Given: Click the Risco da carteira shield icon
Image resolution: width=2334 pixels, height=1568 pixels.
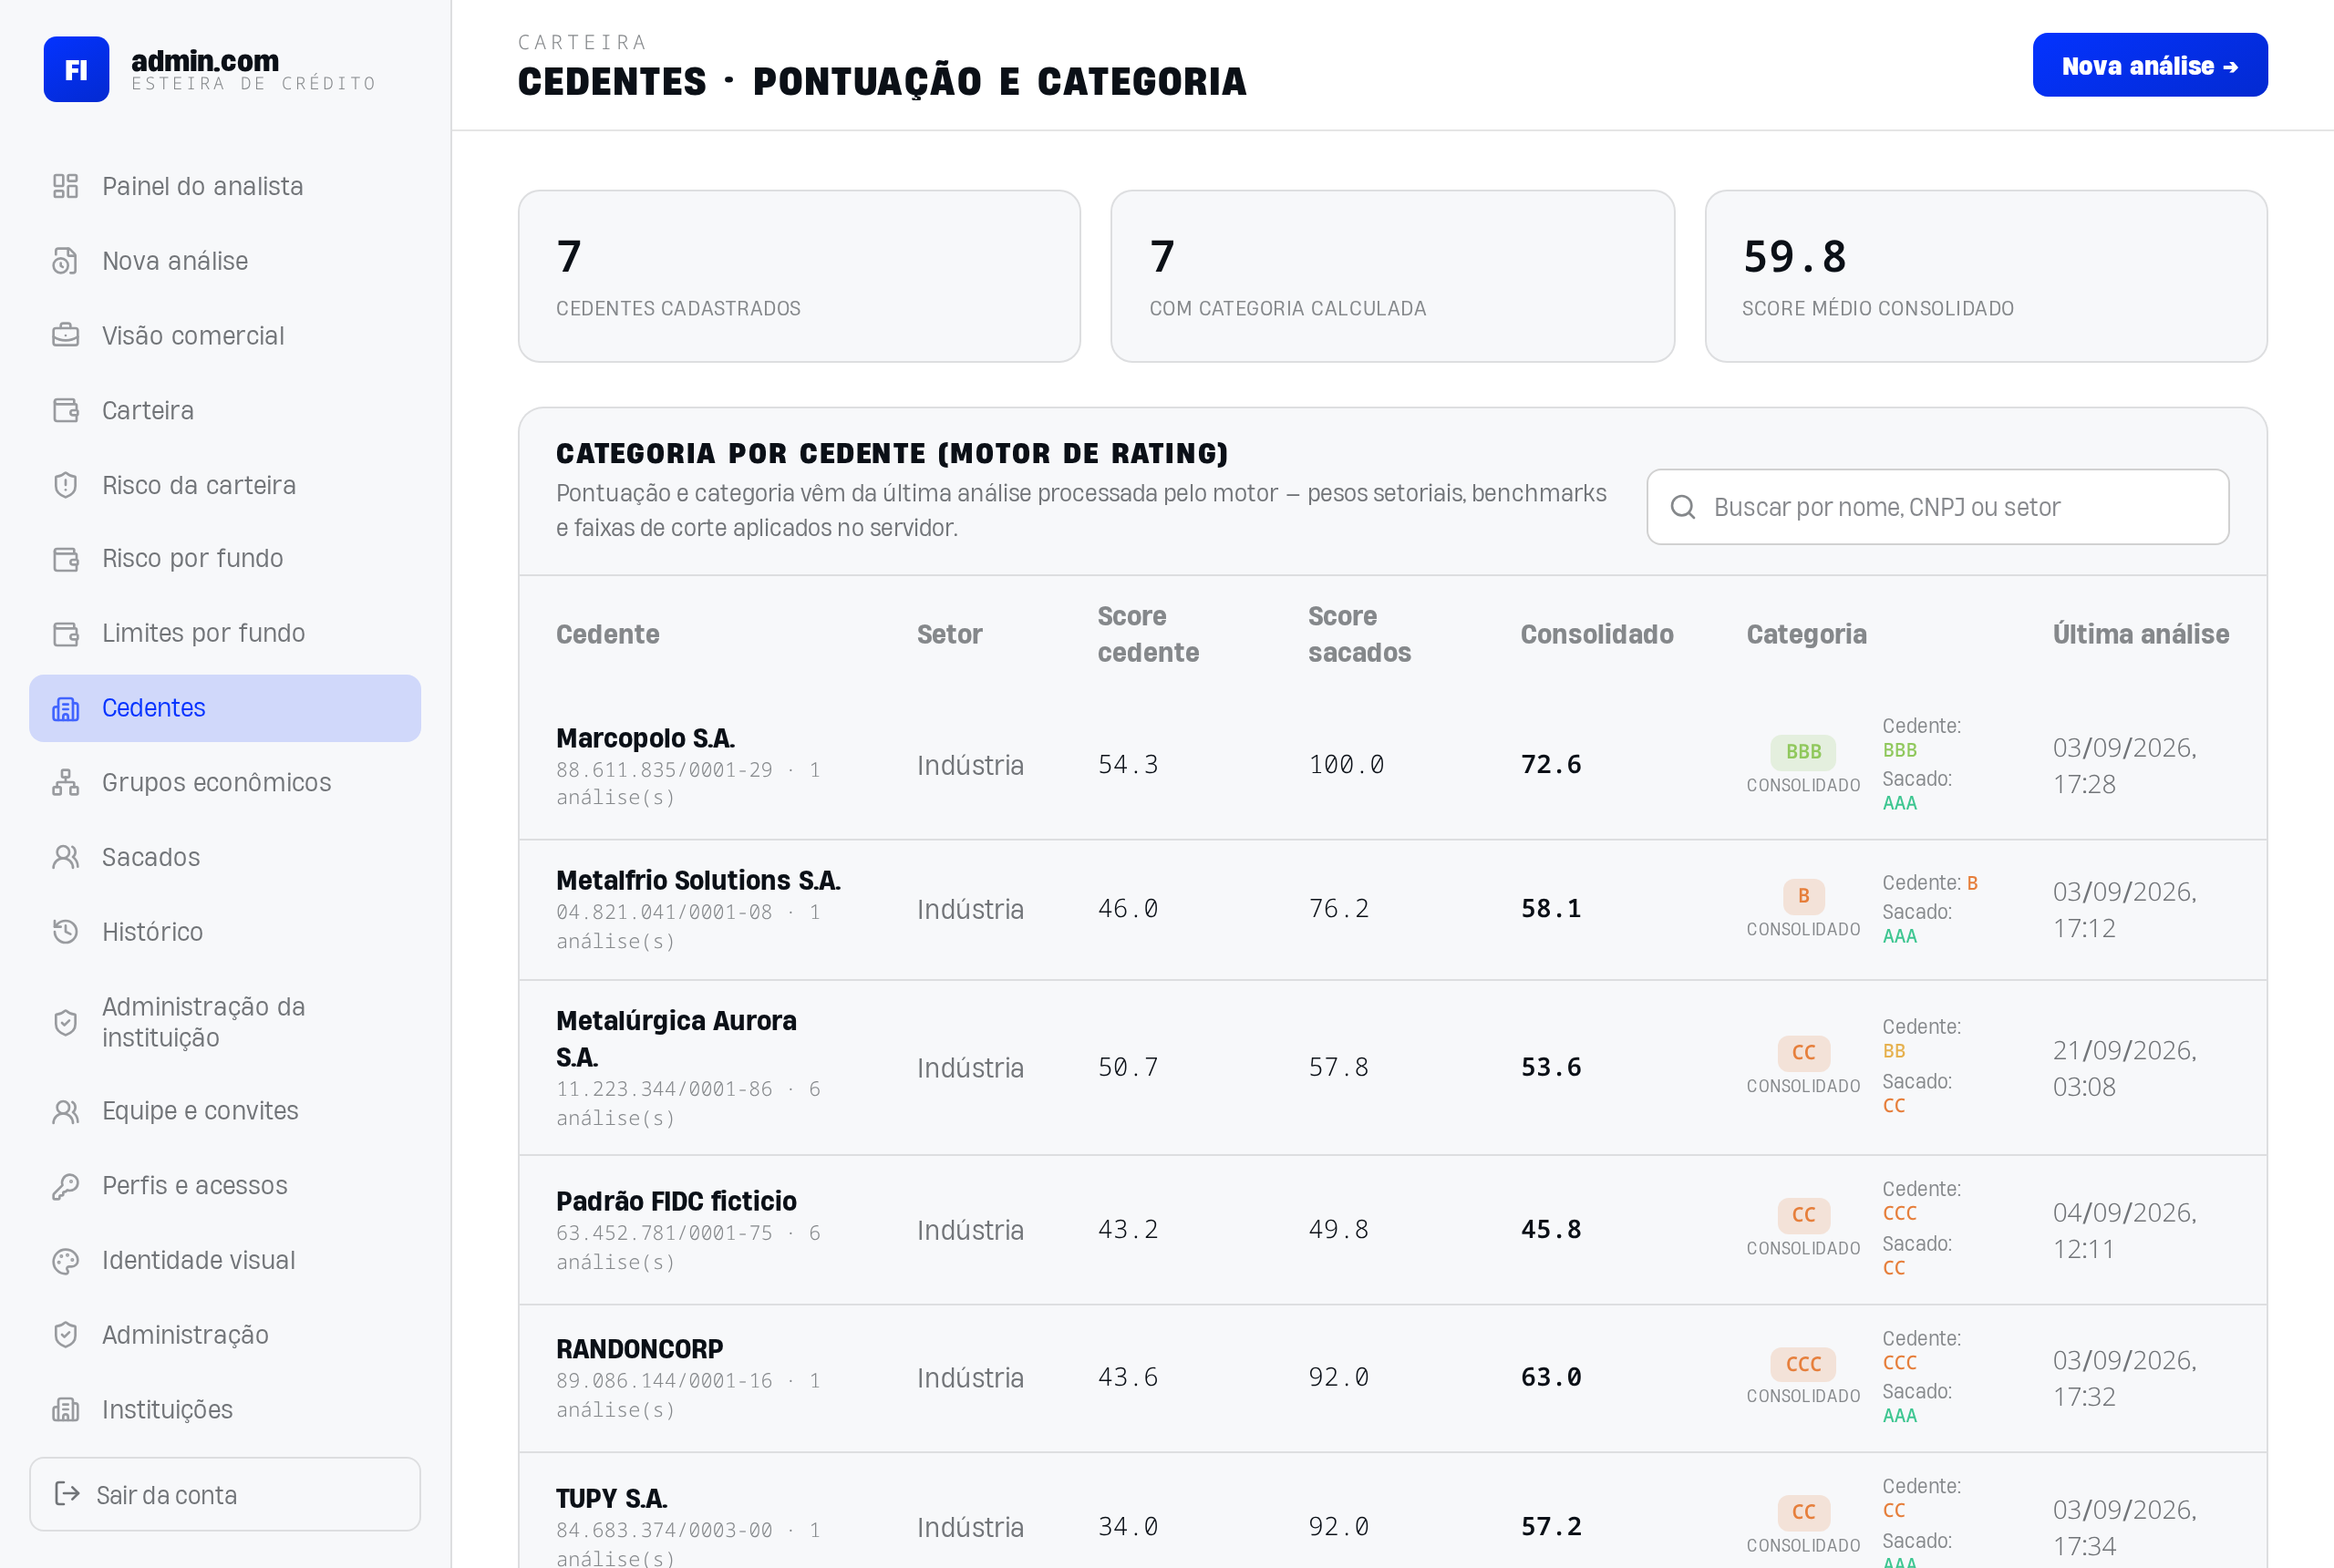Looking at the screenshot, I should pyautogui.click(x=65, y=485).
